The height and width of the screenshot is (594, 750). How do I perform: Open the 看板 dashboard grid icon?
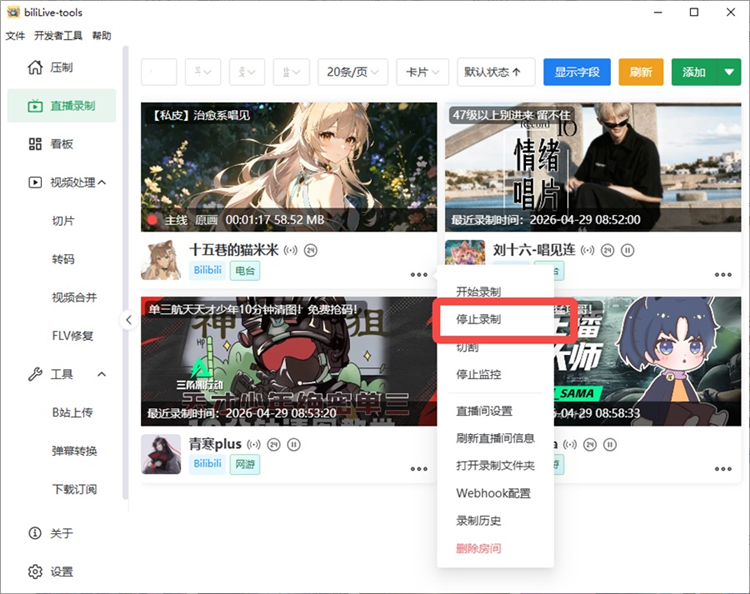point(35,144)
